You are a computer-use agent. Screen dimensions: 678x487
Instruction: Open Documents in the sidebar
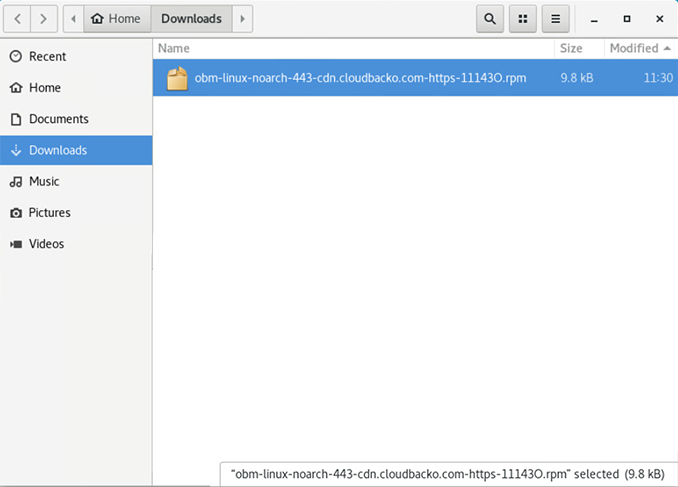[x=76, y=119]
